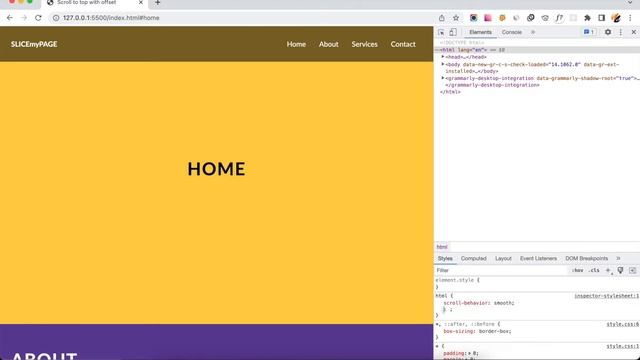Open Chrome three-dot menu
The height and width of the screenshot is (360, 640).
coord(630,18)
